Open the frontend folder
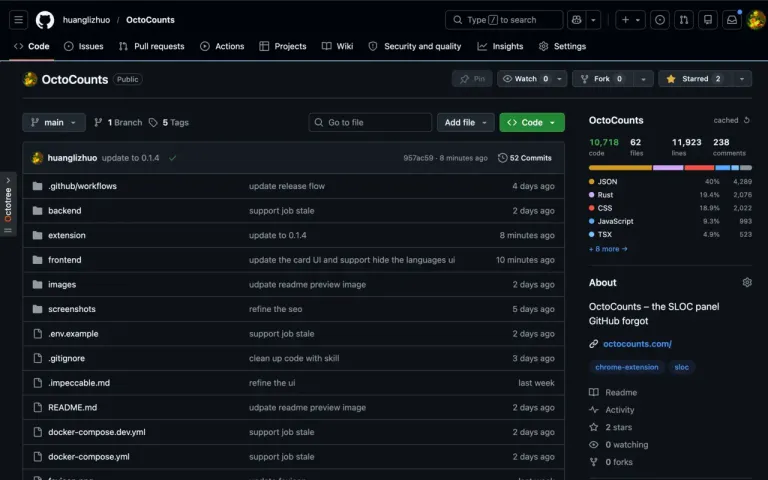 (65, 260)
